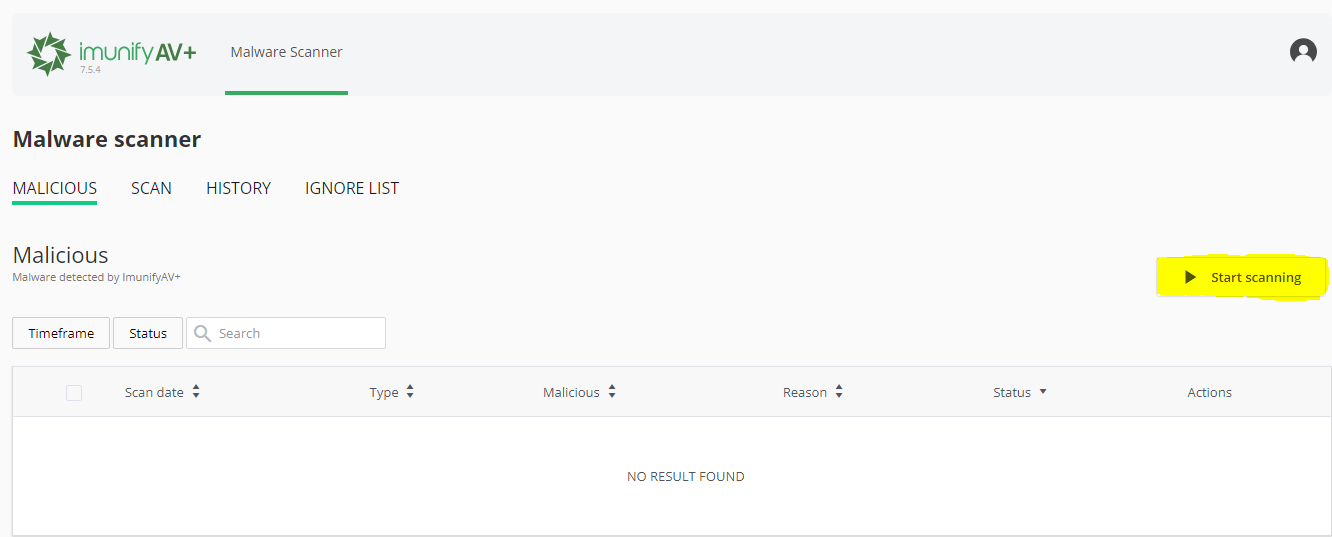Go to the IGNORE LIST tab

(x=352, y=188)
